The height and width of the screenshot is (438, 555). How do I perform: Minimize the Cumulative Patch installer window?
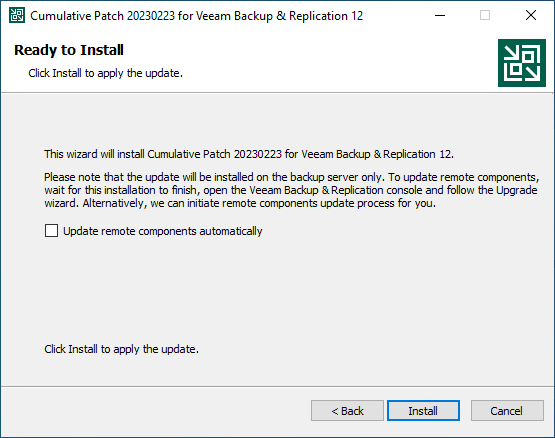[440, 16]
